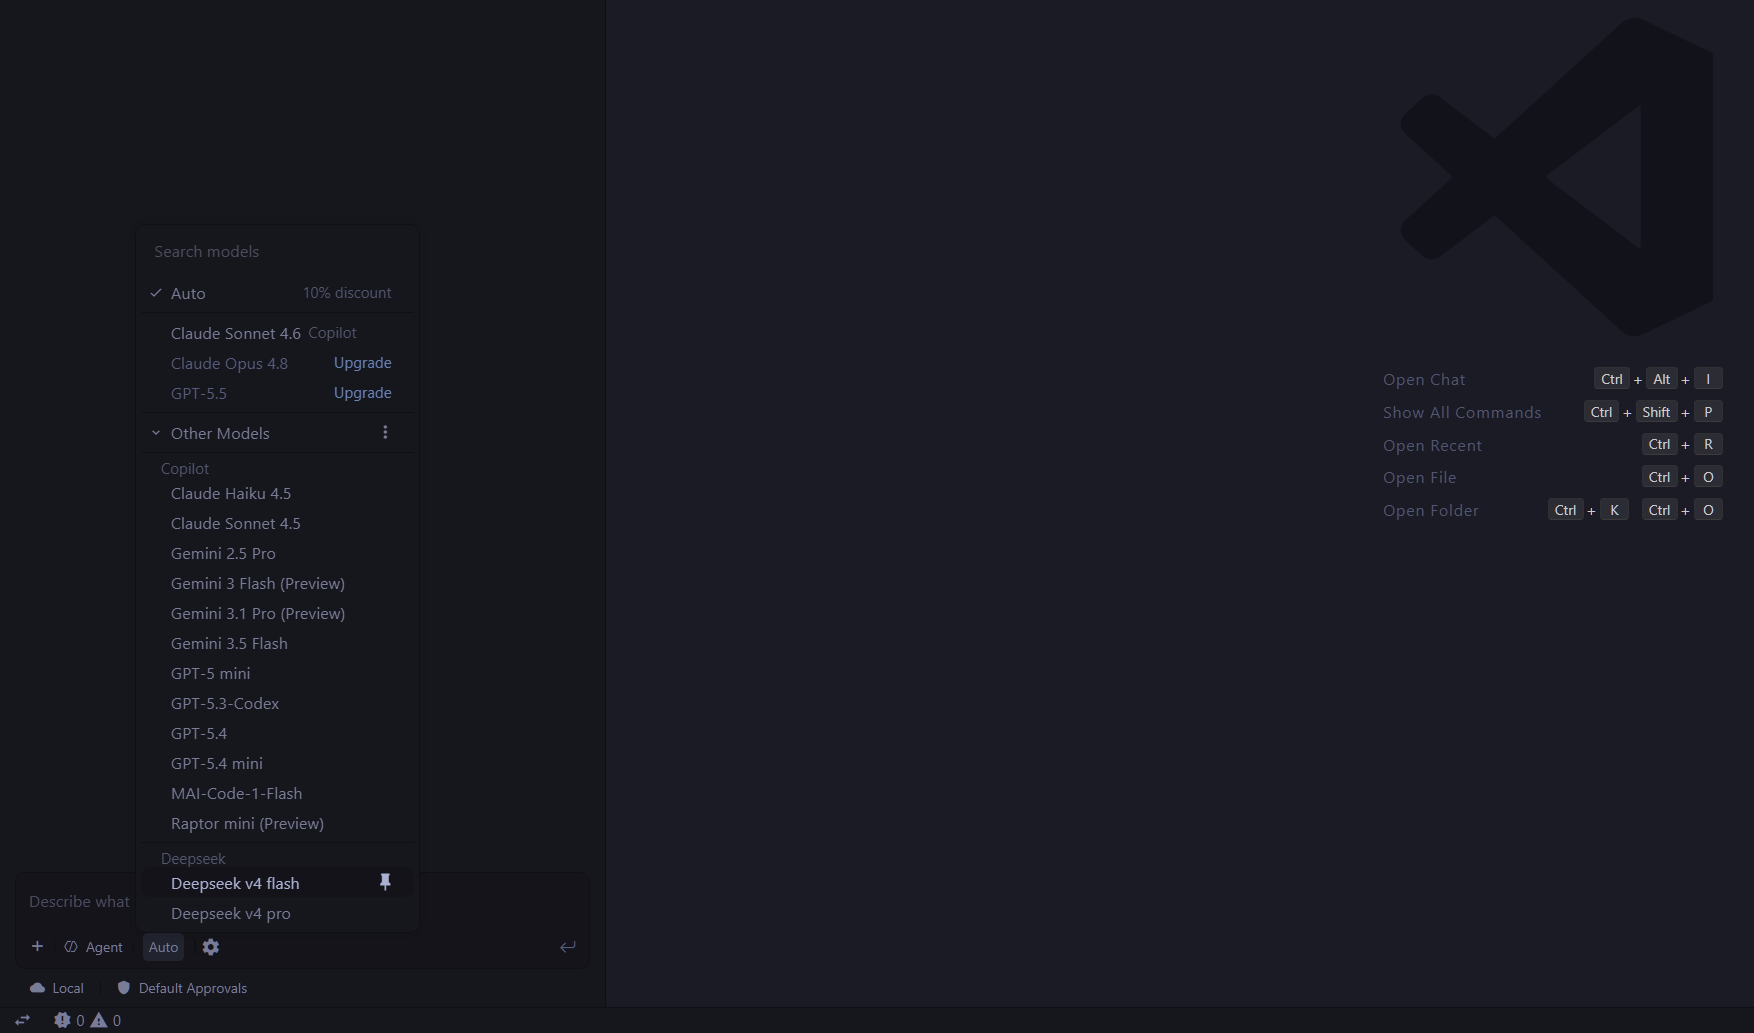The image size is (1754, 1033).
Task: Select GPT-5.3-Codex model
Action: pyautogui.click(x=277, y=703)
